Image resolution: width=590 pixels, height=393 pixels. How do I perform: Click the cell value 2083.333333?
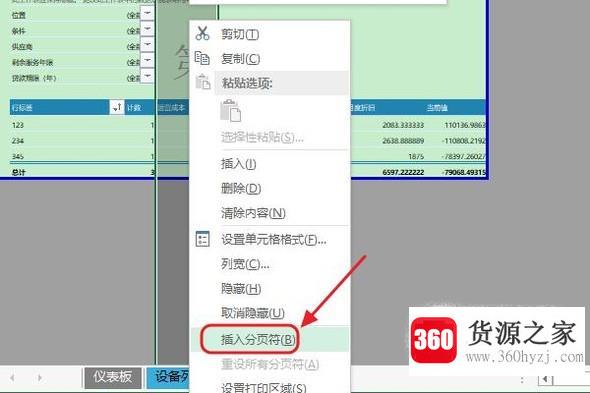(403, 125)
